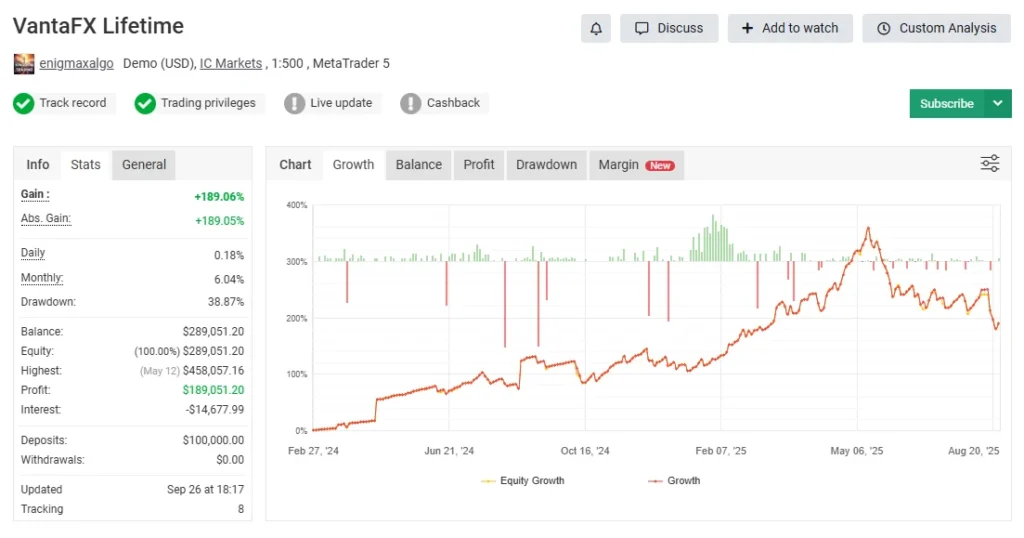1024x538 pixels.
Task: Expand the Subscribe dropdown arrow
Action: coord(998,103)
